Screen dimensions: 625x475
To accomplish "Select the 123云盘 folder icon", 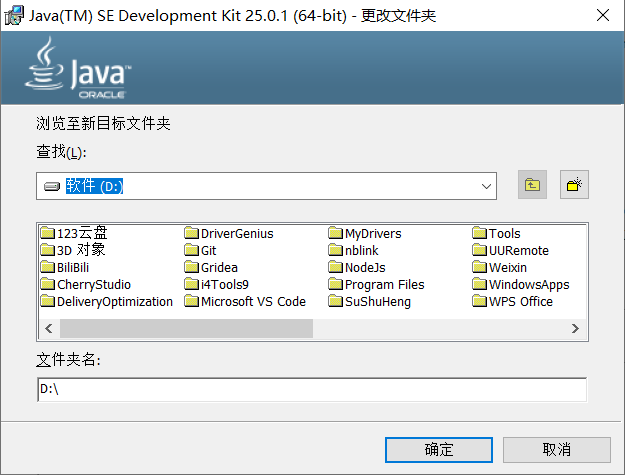I will point(47,234).
